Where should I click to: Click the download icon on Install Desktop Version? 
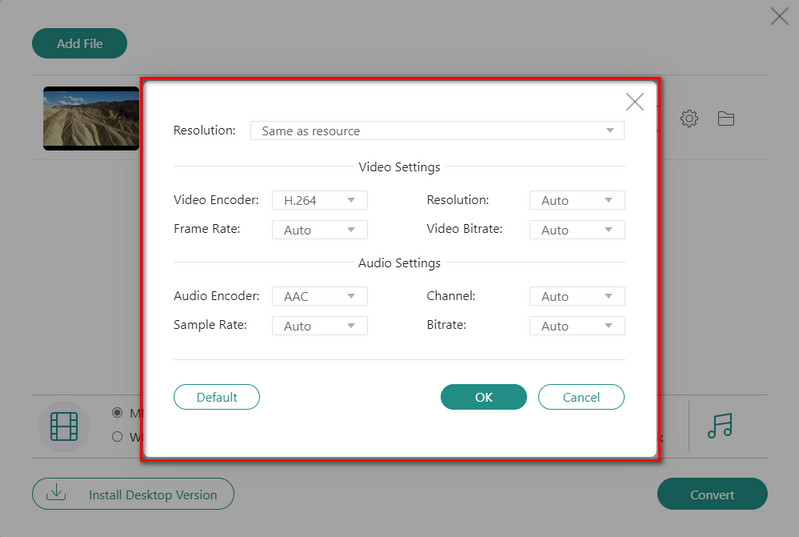[x=57, y=494]
